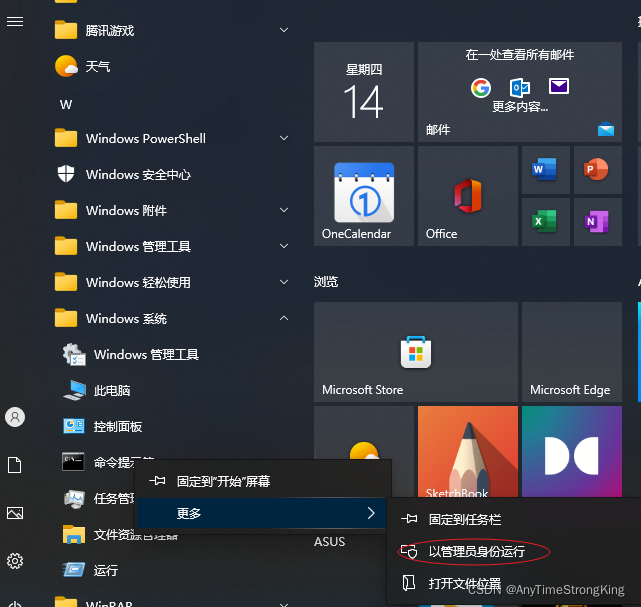The width and height of the screenshot is (641, 607).
Task: Expand the Windows 附件 chevron
Action: click(284, 210)
